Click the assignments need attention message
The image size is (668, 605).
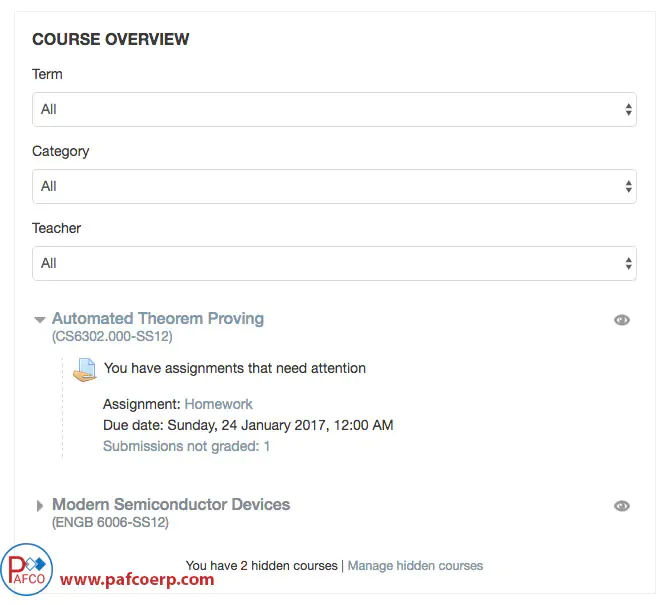[x=235, y=368]
